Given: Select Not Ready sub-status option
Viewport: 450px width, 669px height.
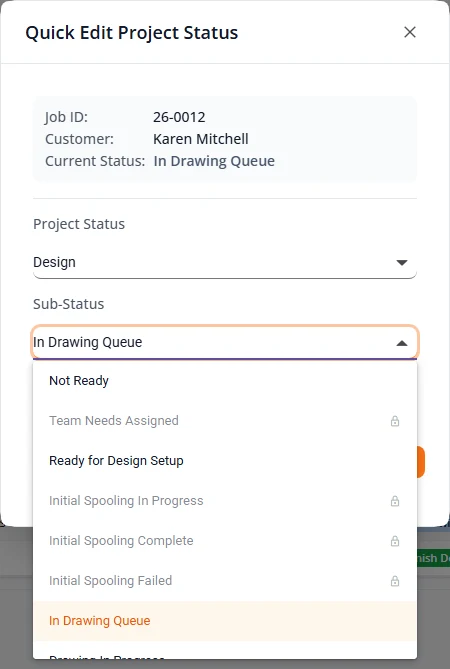Looking at the screenshot, I should tap(225, 381).
